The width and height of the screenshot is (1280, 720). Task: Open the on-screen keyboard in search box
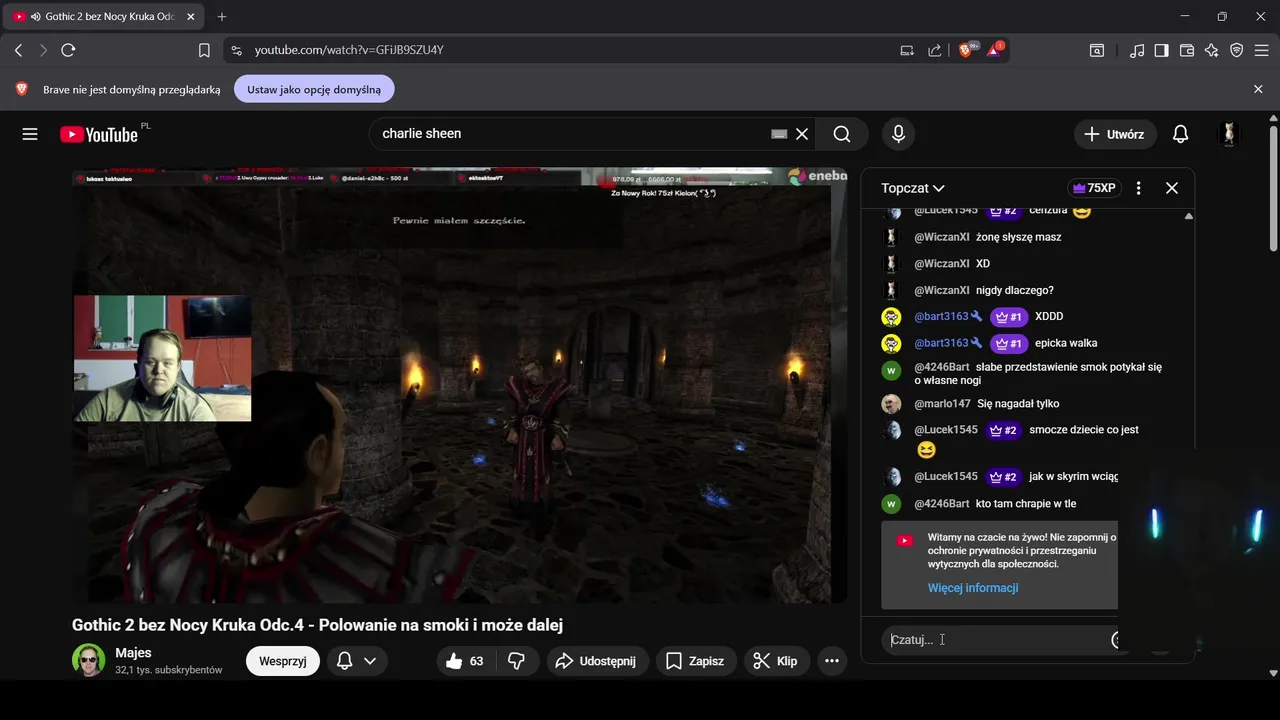coord(779,134)
